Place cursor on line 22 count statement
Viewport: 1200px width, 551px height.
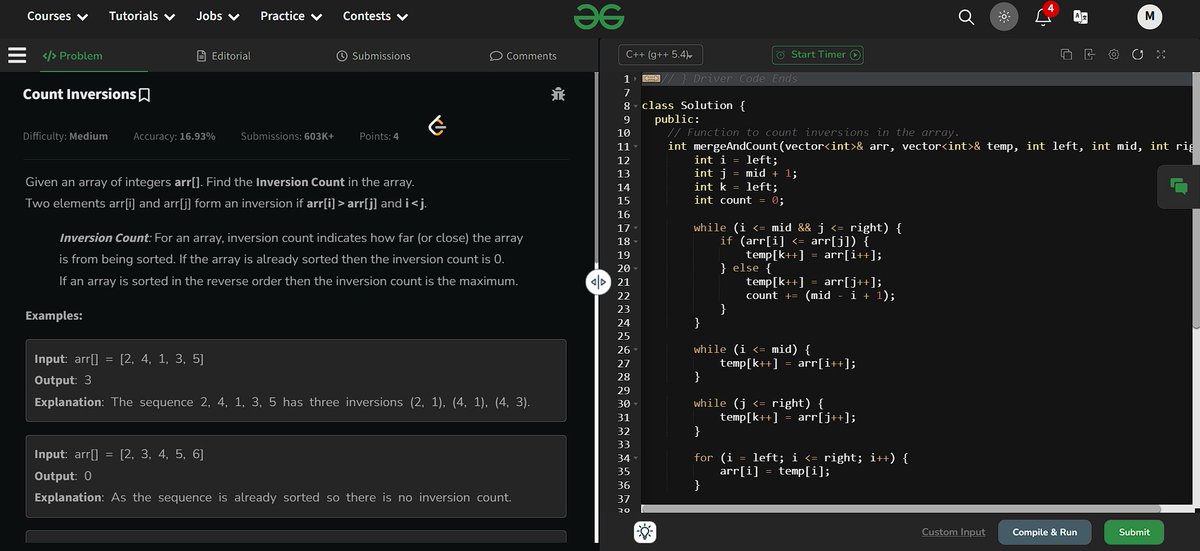click(820, 295)
